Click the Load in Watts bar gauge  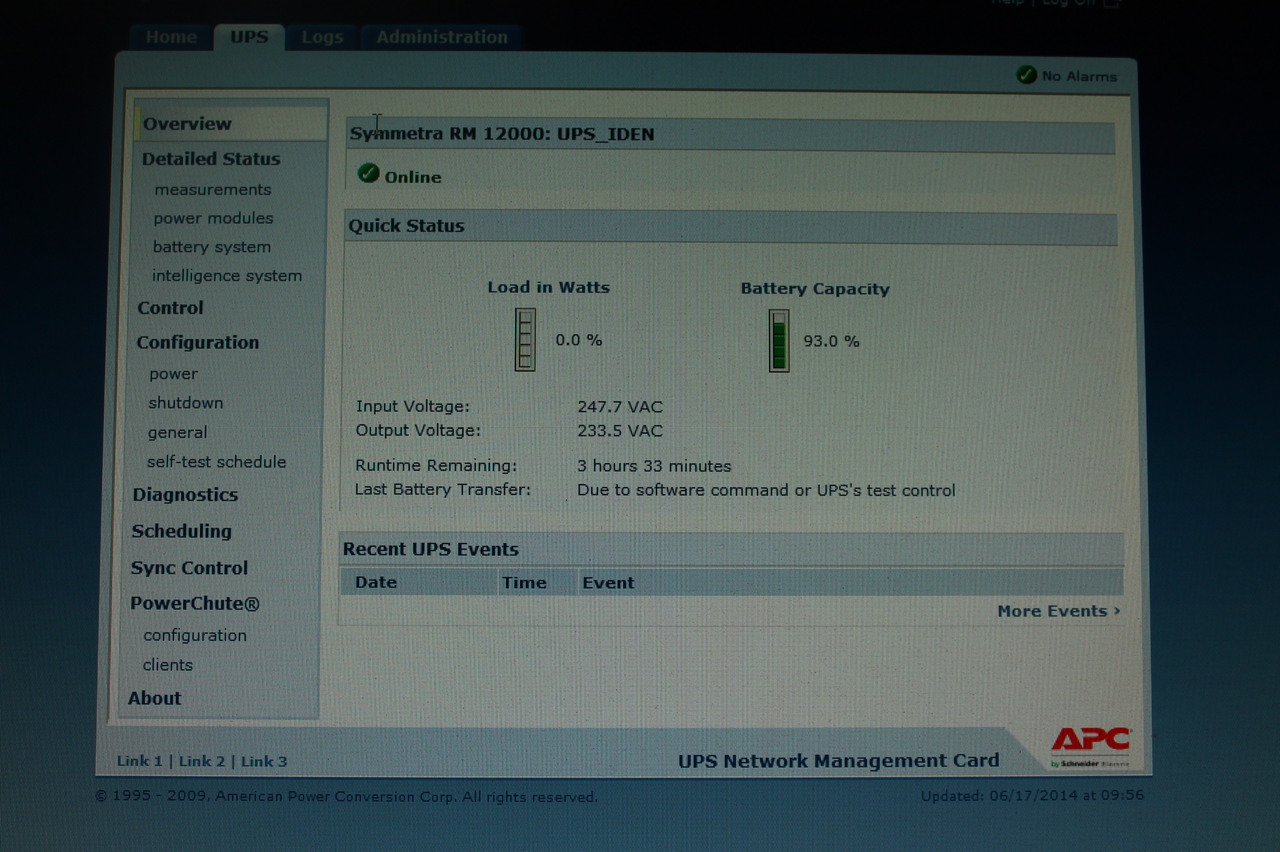tap(525, 340)
